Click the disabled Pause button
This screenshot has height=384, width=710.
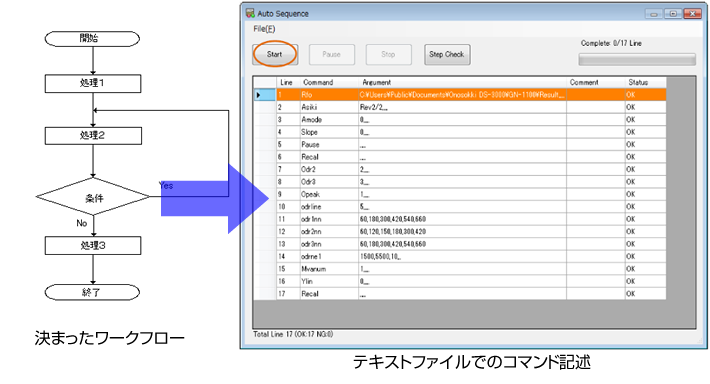(x=331, y=54)
